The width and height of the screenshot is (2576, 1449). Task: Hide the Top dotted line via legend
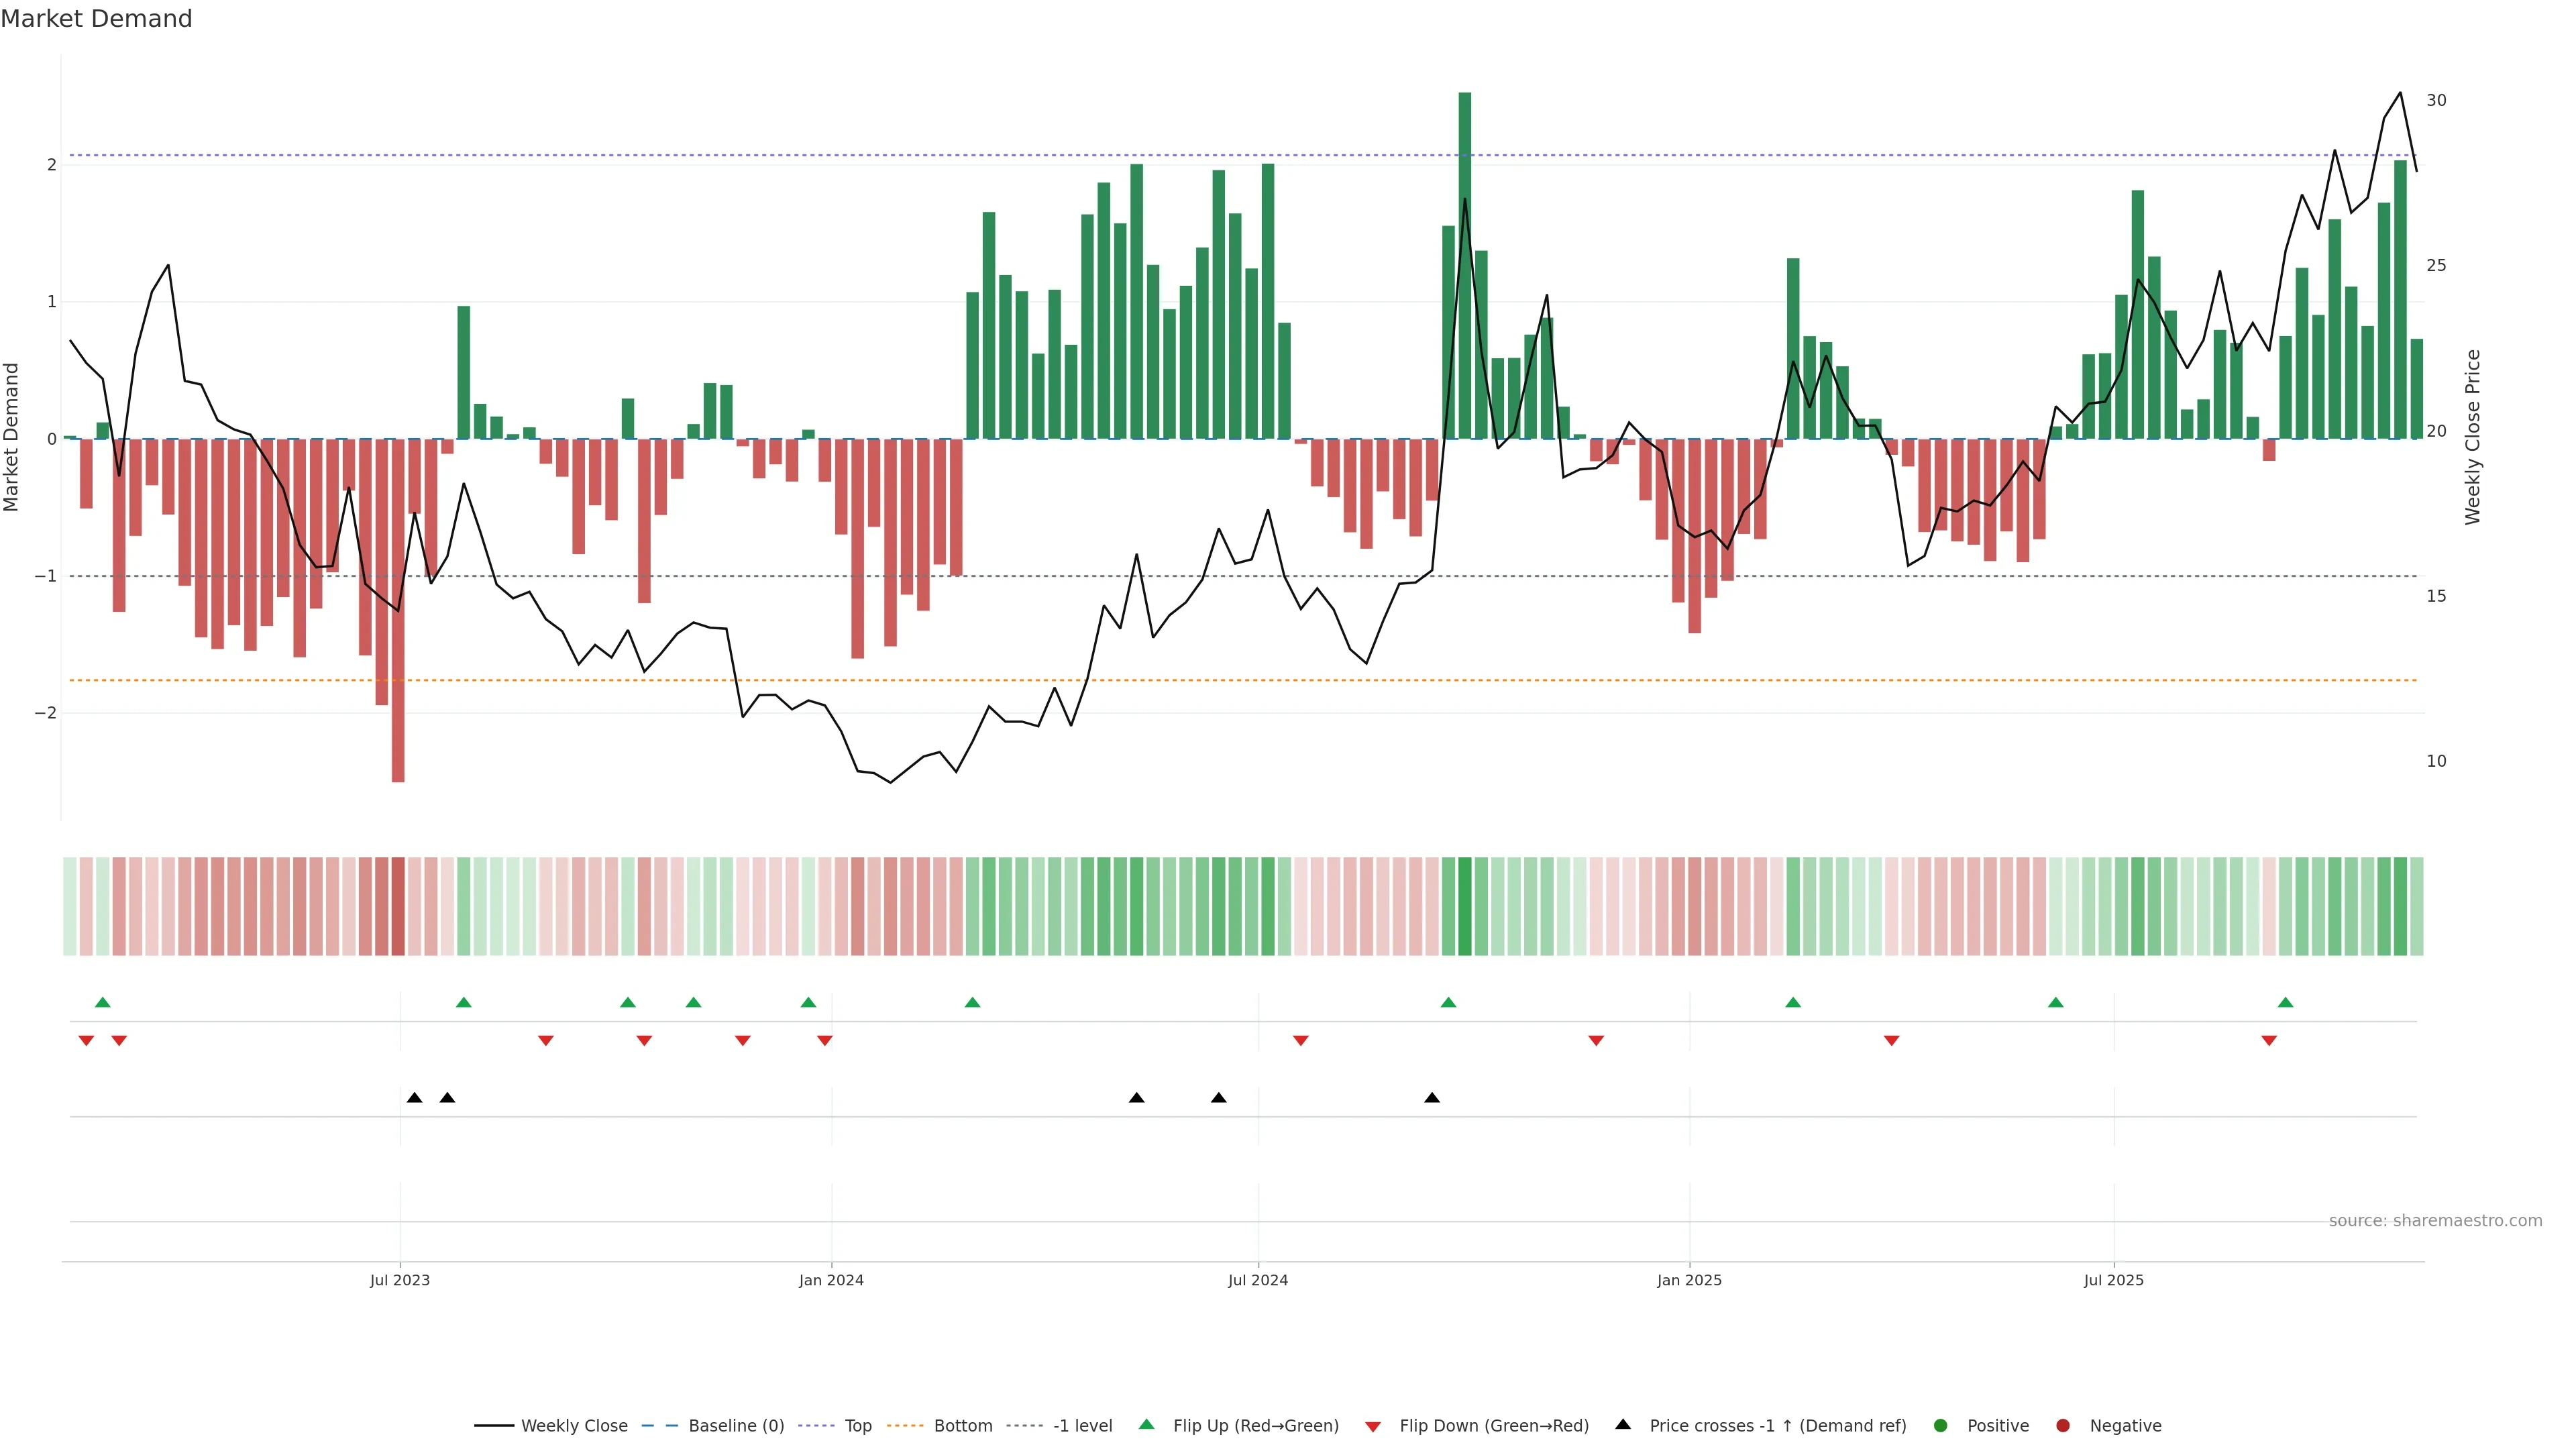point(857,1426)
